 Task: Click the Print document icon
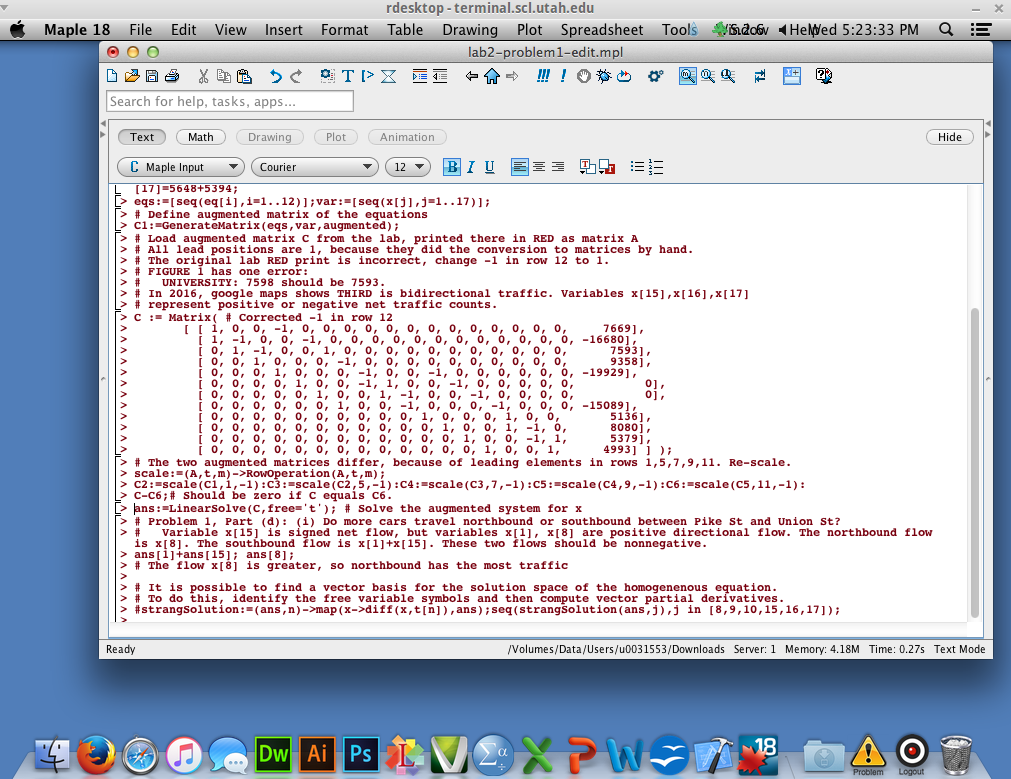coord(171,76)
